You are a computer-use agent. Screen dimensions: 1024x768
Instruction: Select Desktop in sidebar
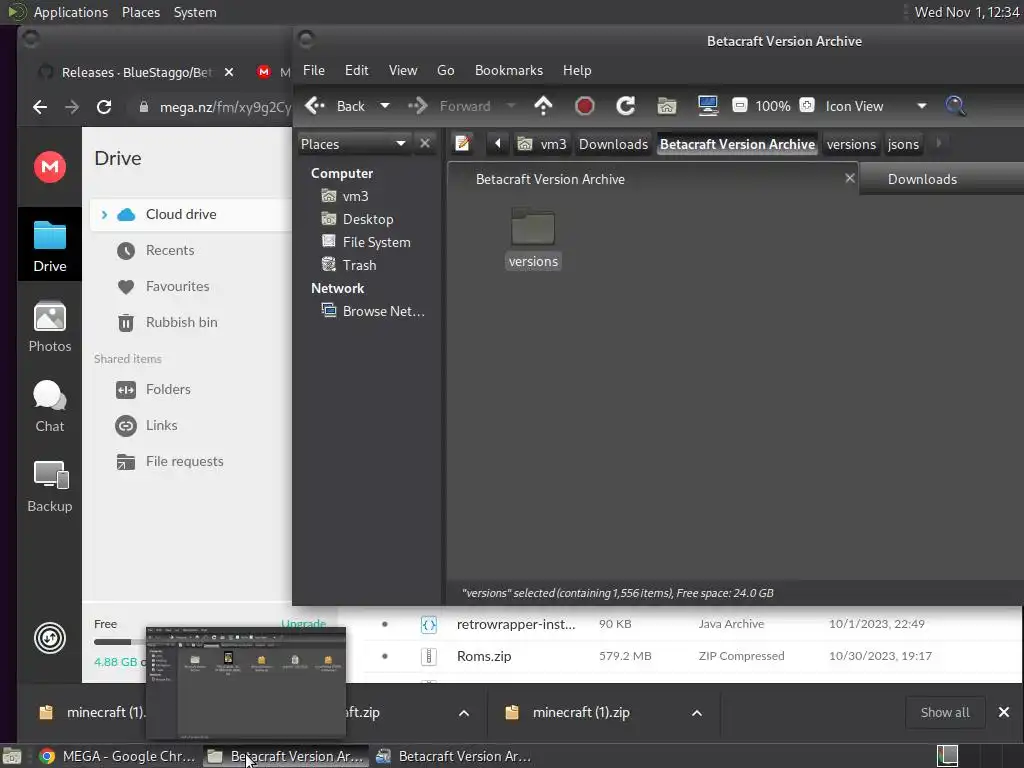tap(368, 219)
